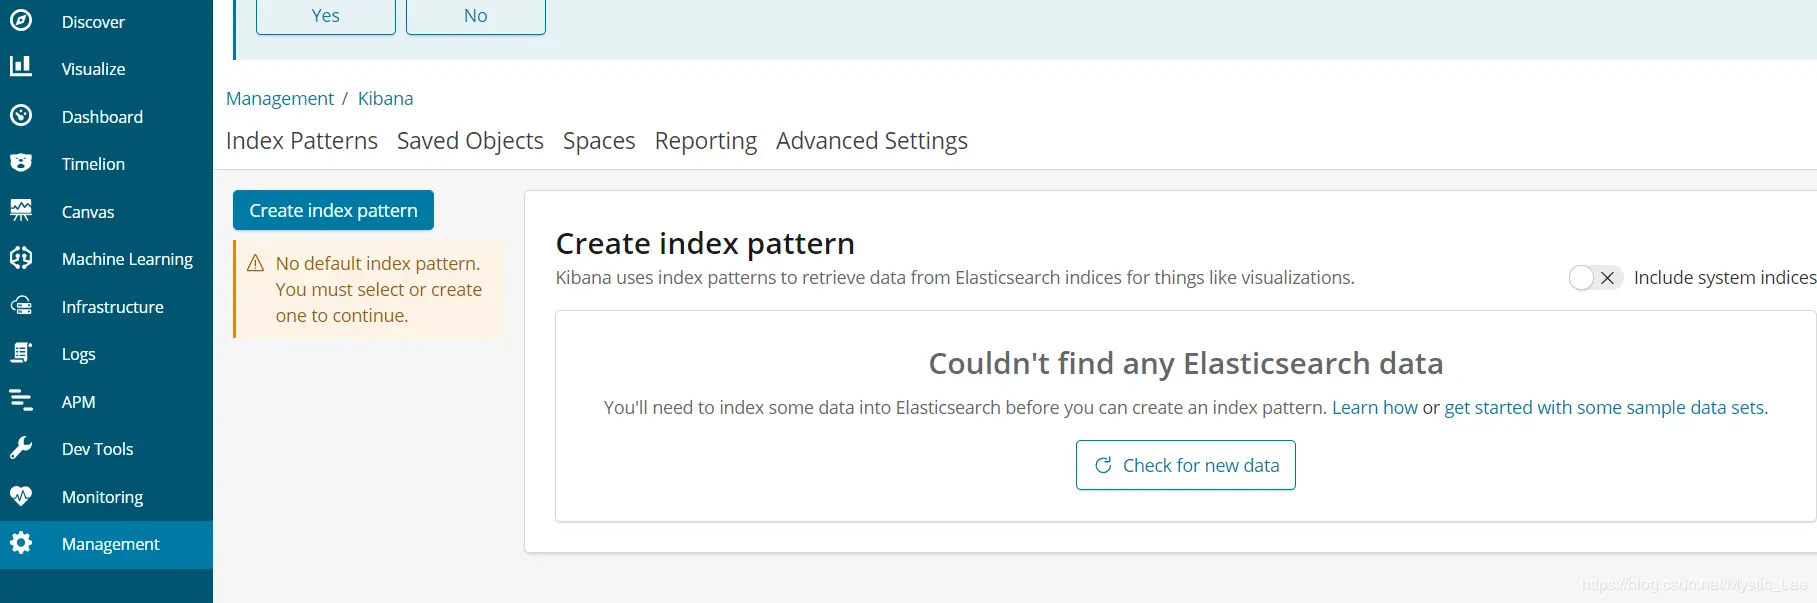Click the Infrastructure cloud icon
This screenshot has width=1817, height=603.
click(x=21, y=306)
